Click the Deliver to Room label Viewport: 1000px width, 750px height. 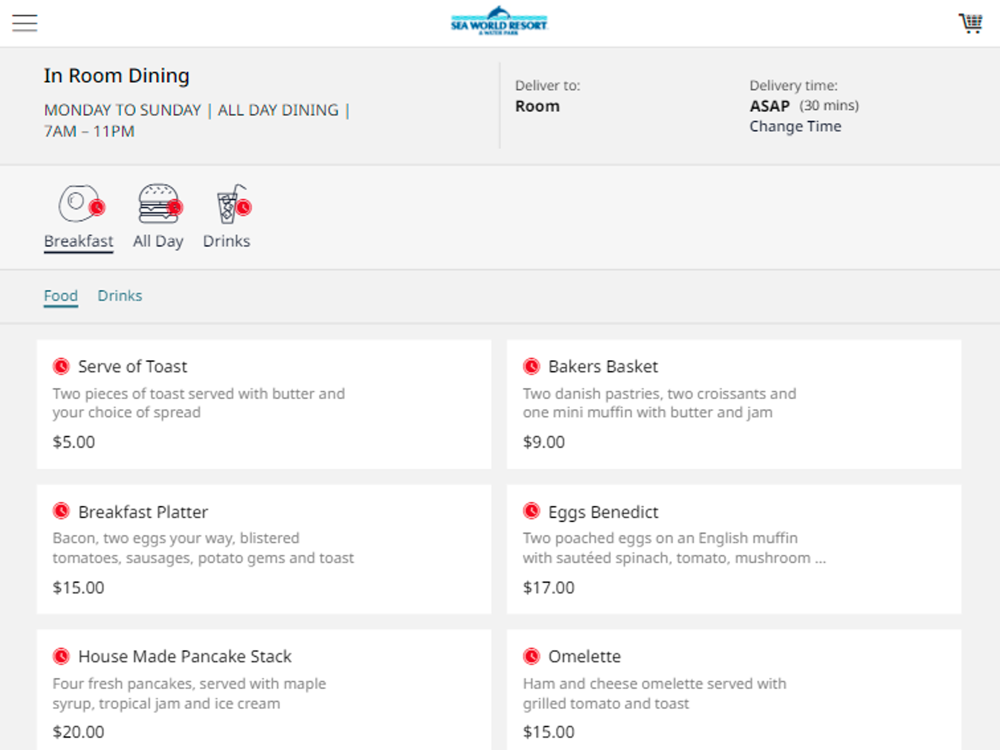coord(537,106)
